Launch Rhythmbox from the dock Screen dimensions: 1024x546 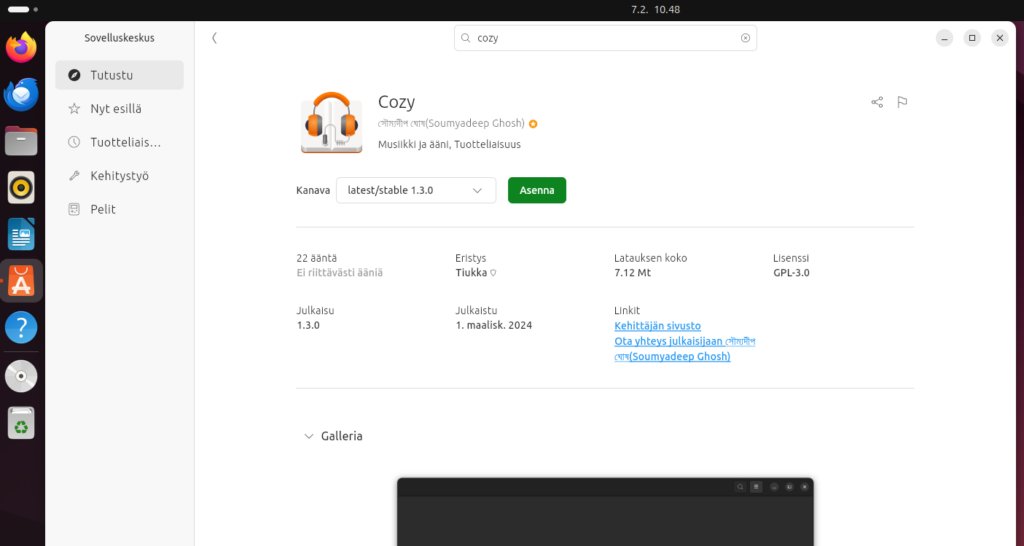click(x=21, y=187)
